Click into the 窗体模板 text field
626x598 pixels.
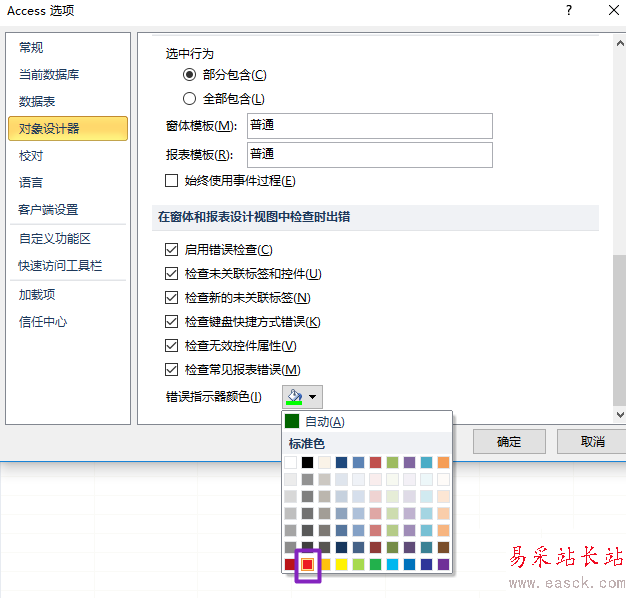tap(370, 126)
